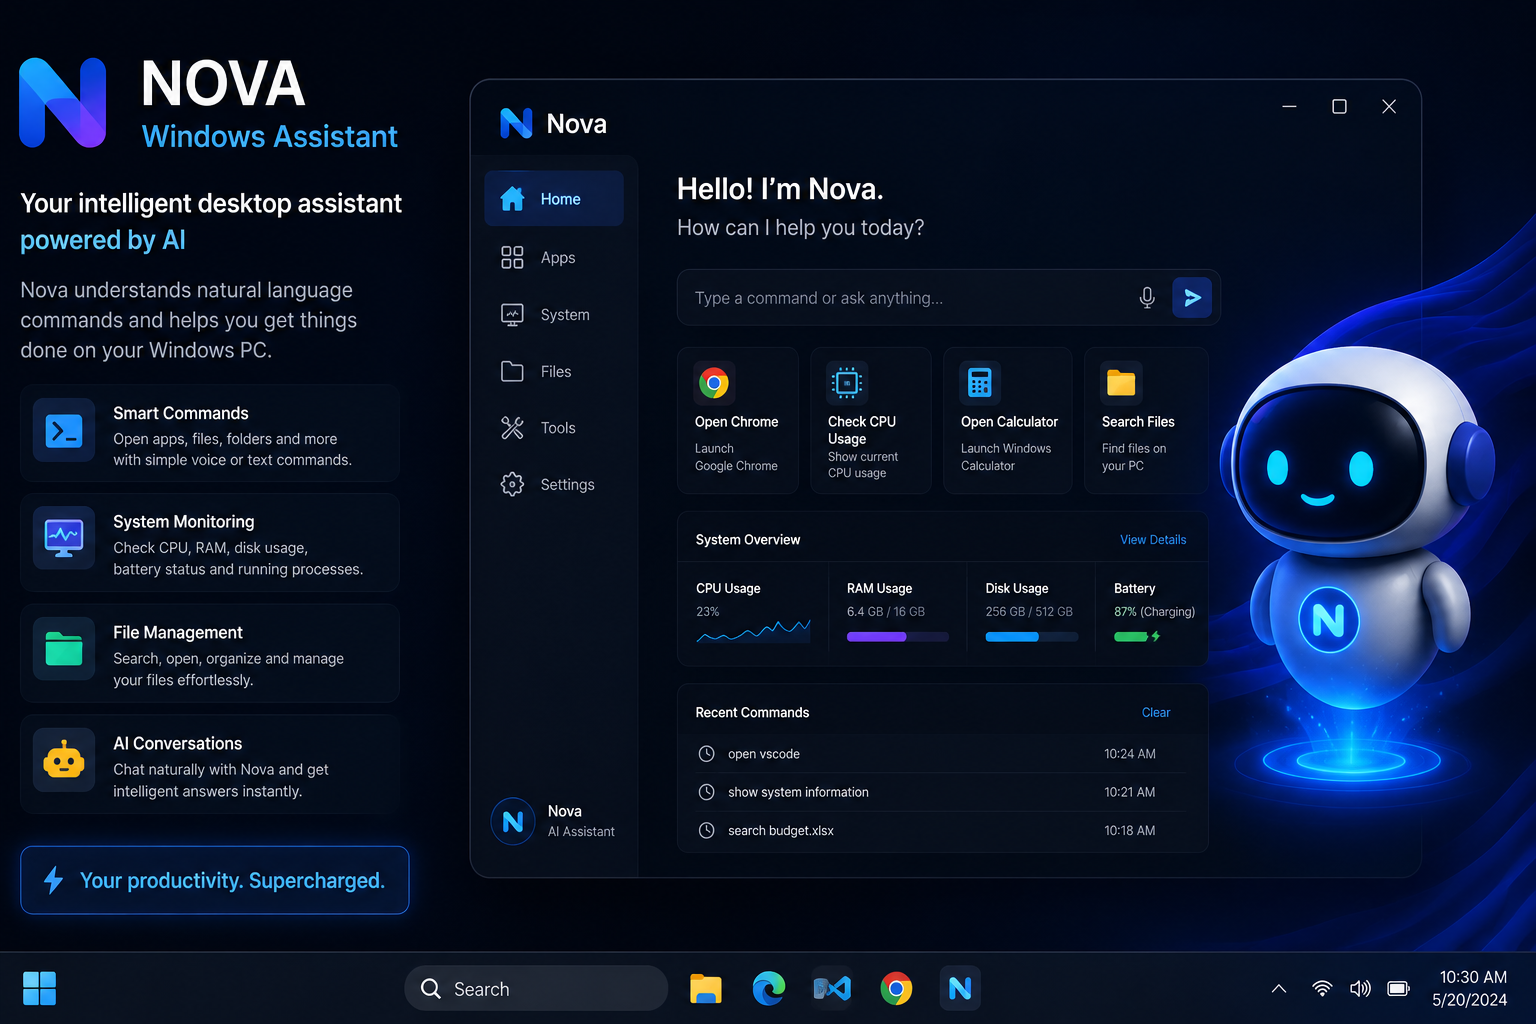Image resolution: width=1536 pixels, height=1024 pixels.
Task: Click the Disk Usage progress bar
Action: pyautogui.click(x=1032, y=637)
